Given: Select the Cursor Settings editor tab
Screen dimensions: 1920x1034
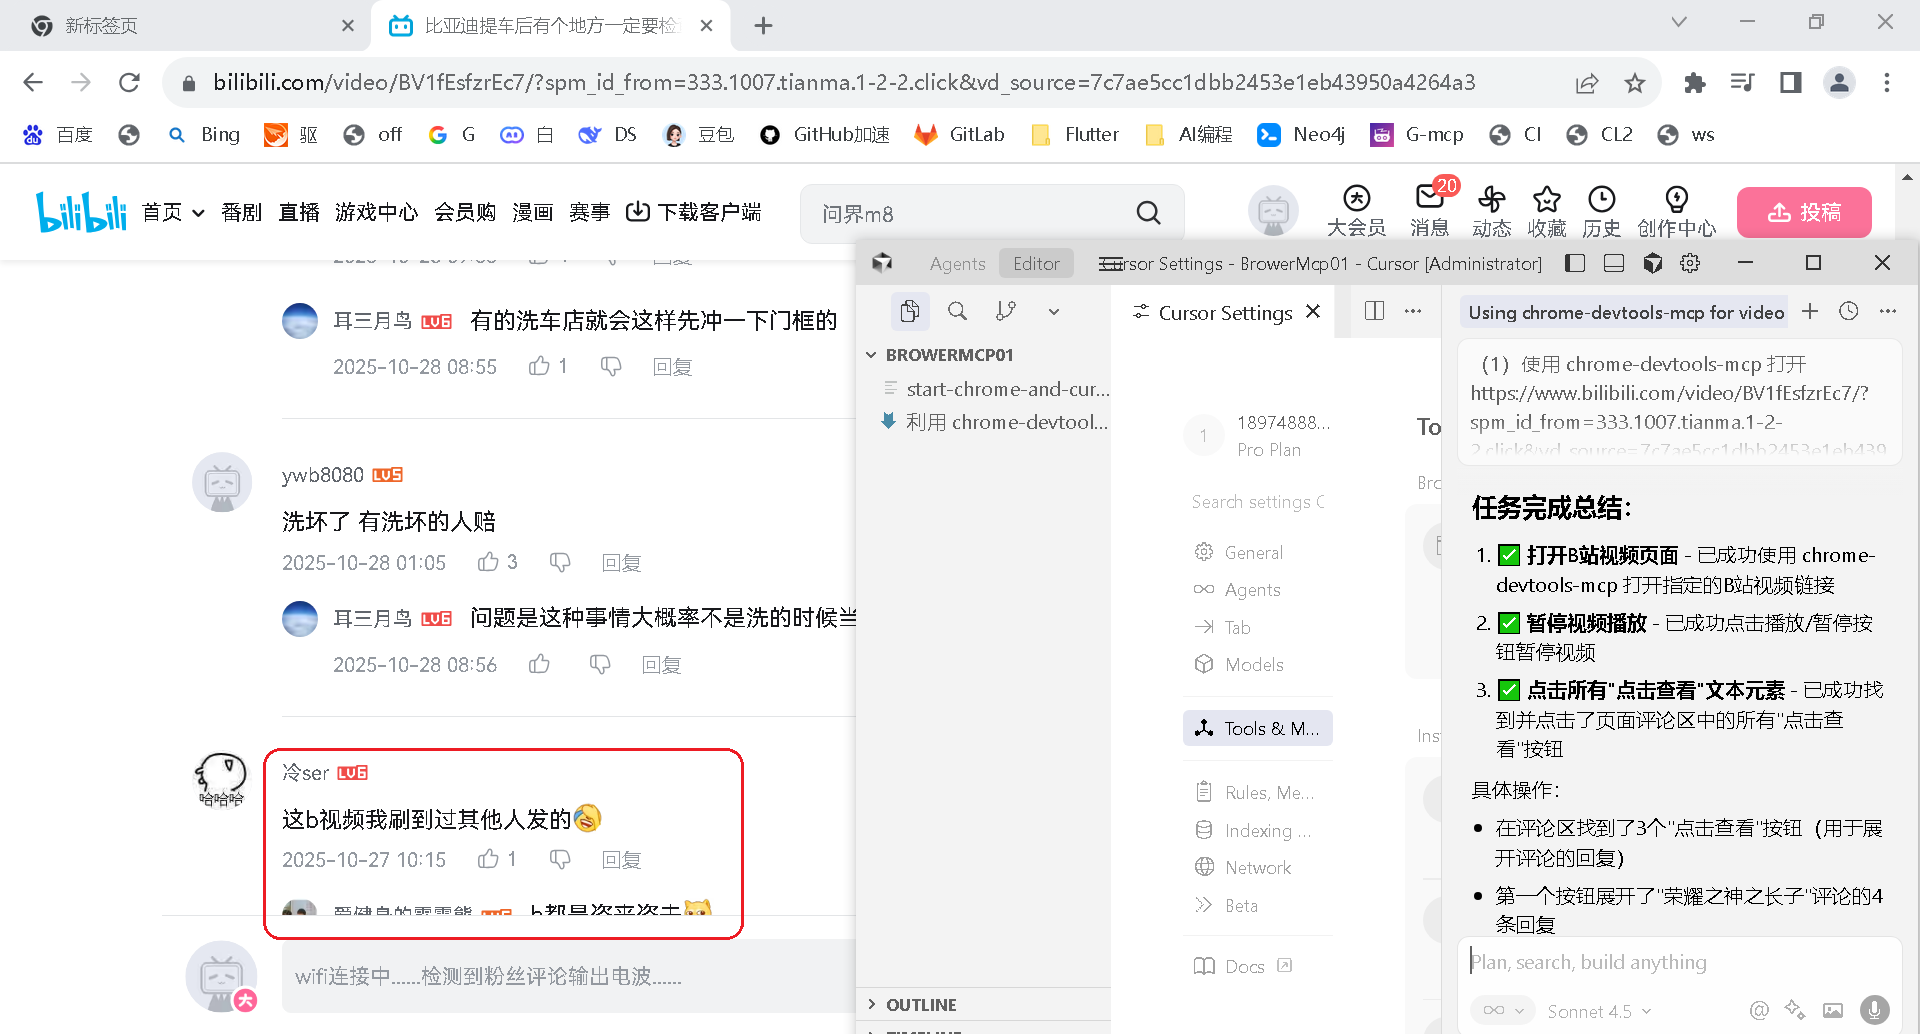Looking at the screenshot, I should [x=1225, y=312].
